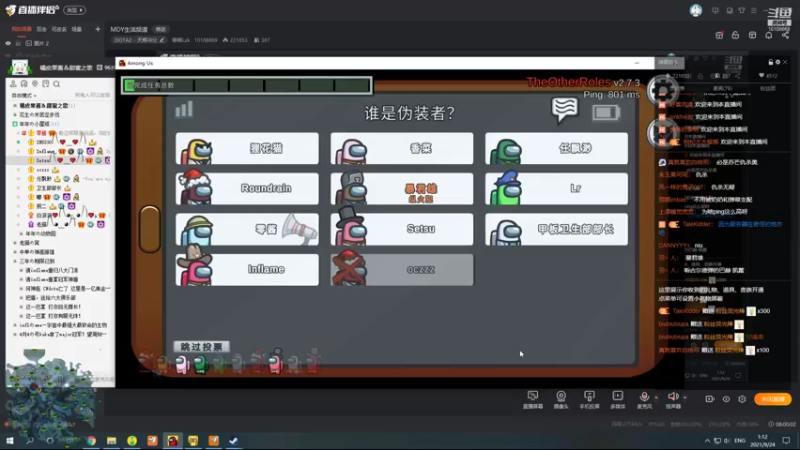800x450 pixels.
Task: Click the total tasks completed progress bar
Action: (247, 85)
